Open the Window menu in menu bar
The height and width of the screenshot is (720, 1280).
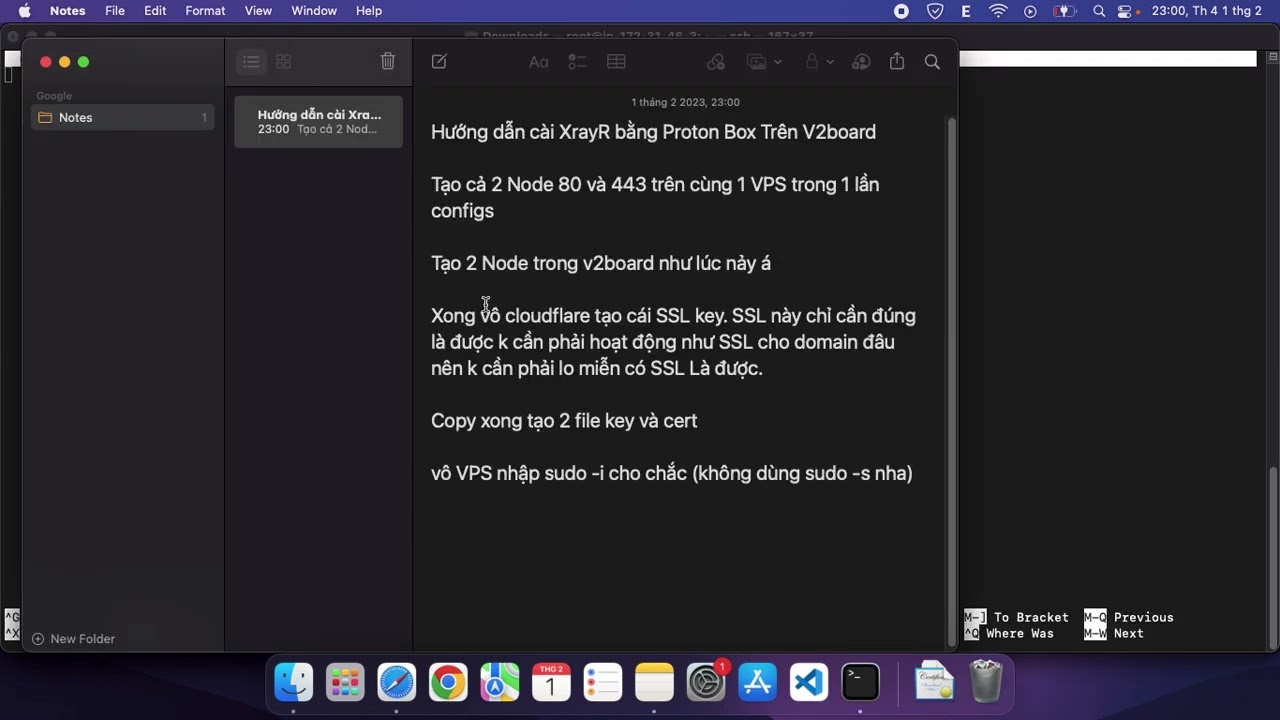pyautogui.click(x=313, y=11)
